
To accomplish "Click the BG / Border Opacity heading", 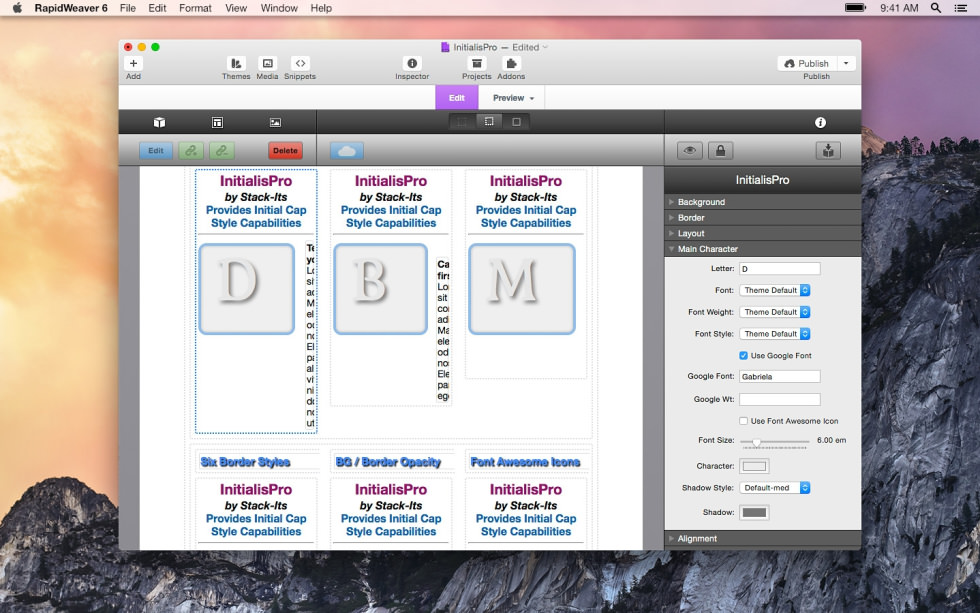I will coord(388,462).
